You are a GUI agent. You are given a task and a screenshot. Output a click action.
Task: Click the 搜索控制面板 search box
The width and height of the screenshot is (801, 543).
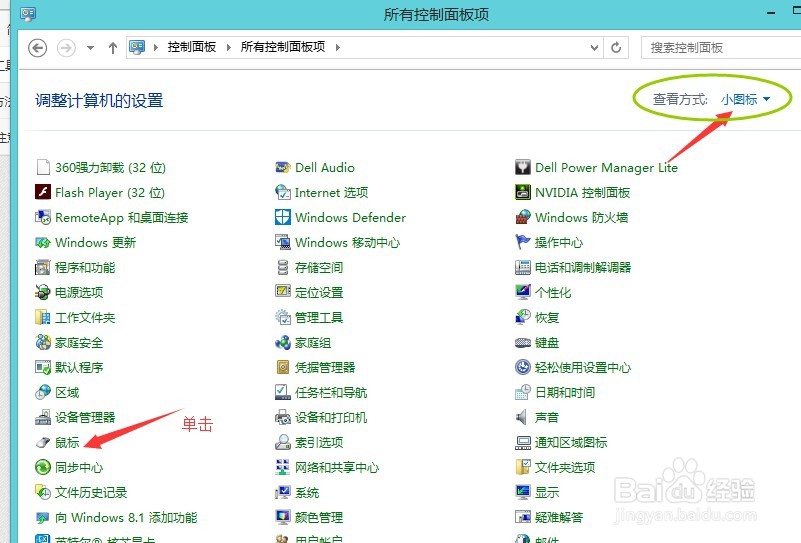tap(721, 48)
